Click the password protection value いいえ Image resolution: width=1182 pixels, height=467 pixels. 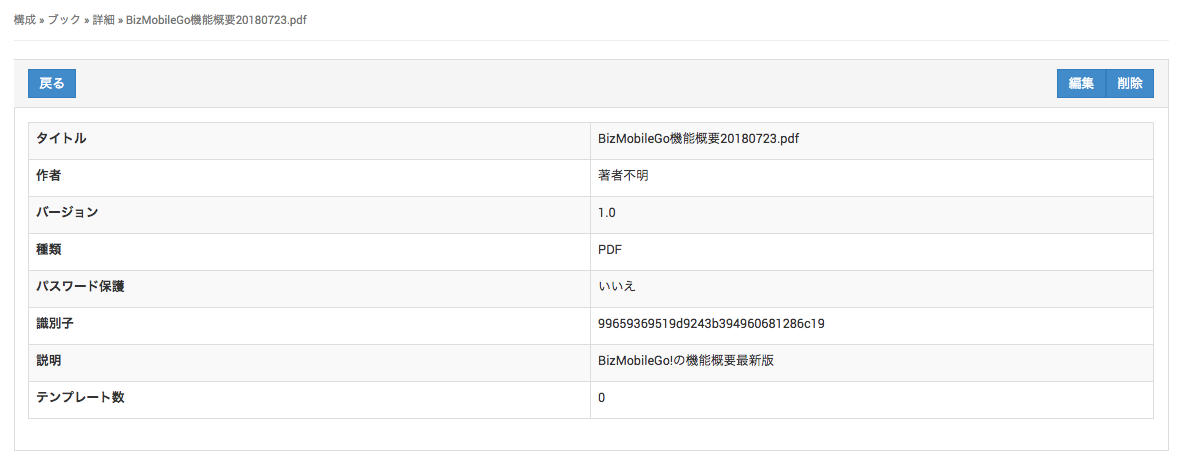[617, 287]
